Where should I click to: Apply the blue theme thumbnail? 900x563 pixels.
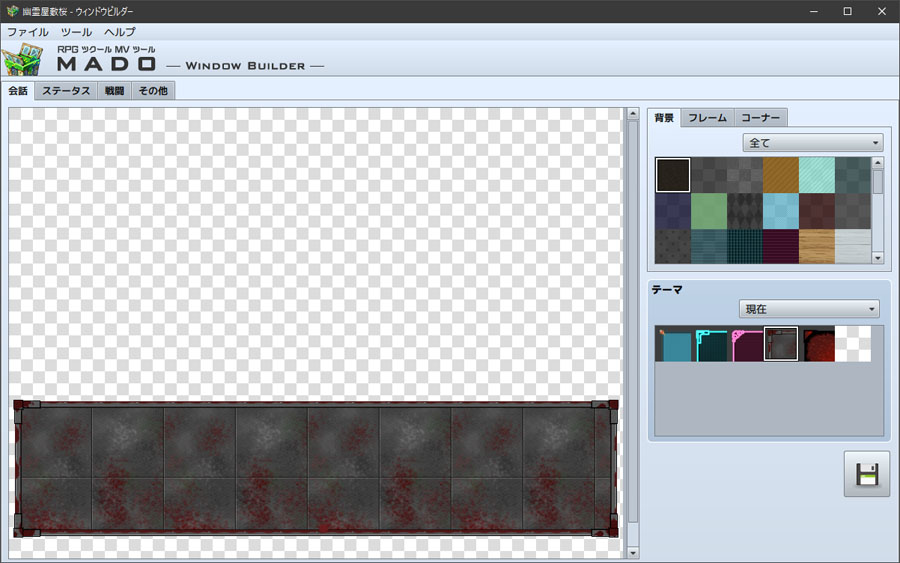point(673,344)
